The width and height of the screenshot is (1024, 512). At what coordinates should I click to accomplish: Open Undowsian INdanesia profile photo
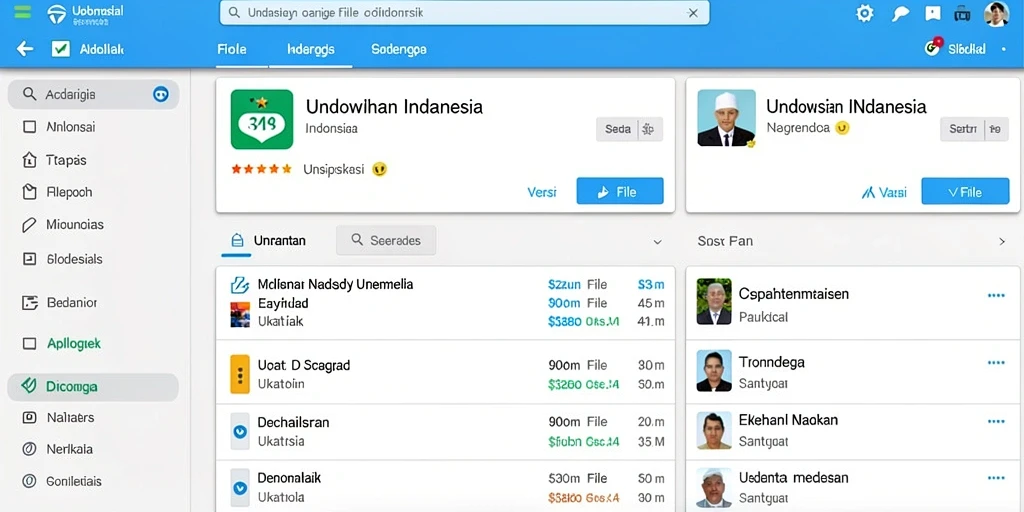(x=726, y=118)
